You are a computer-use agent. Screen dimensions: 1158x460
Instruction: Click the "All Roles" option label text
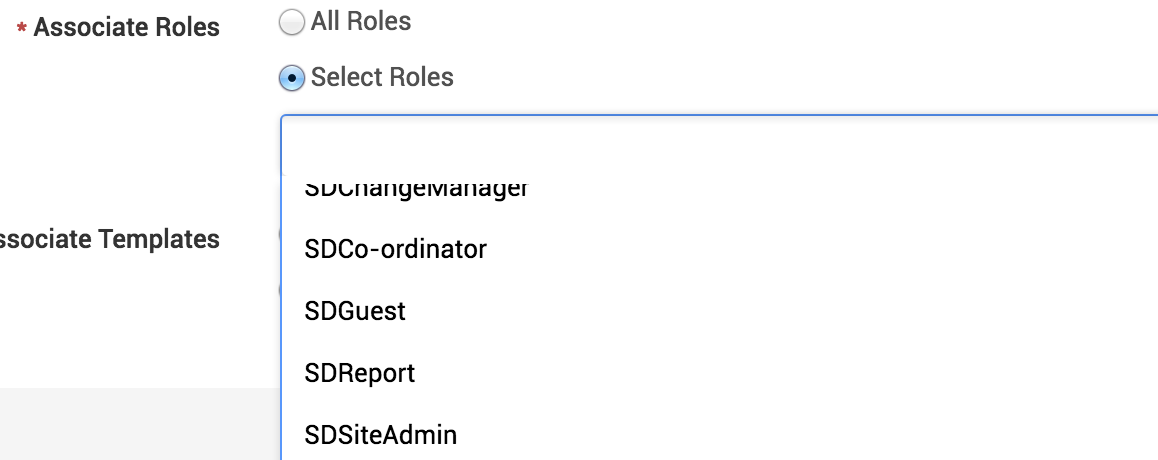(x=361, y=22)
